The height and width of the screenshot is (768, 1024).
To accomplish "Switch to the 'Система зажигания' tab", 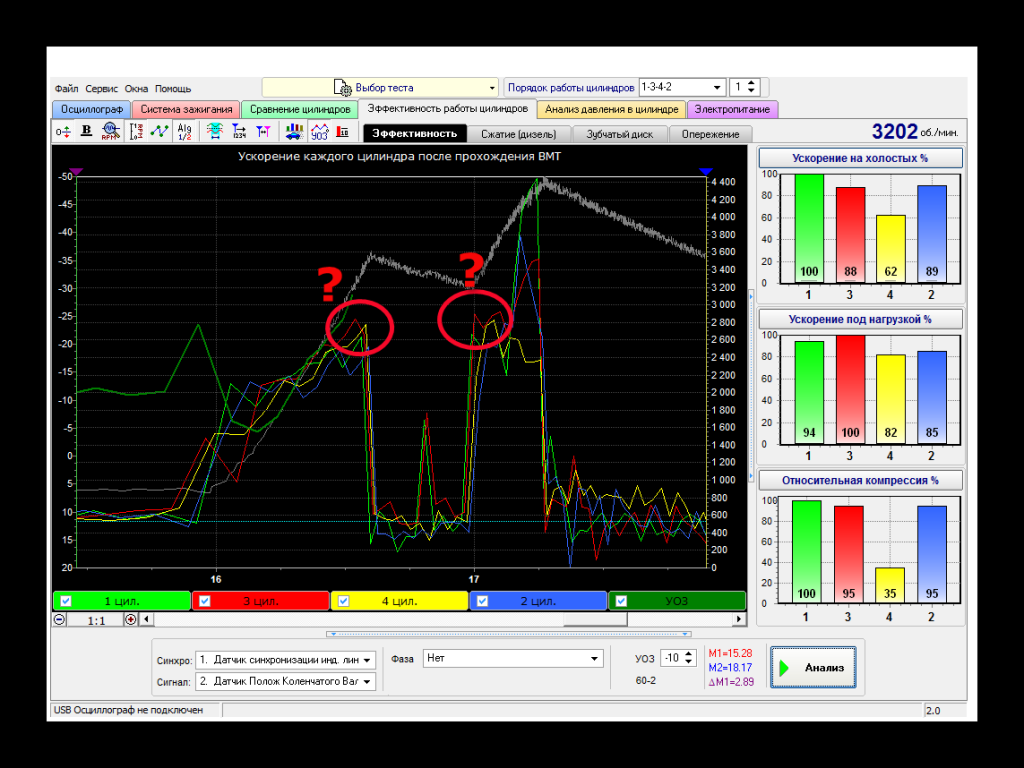I will coord(186,109).
